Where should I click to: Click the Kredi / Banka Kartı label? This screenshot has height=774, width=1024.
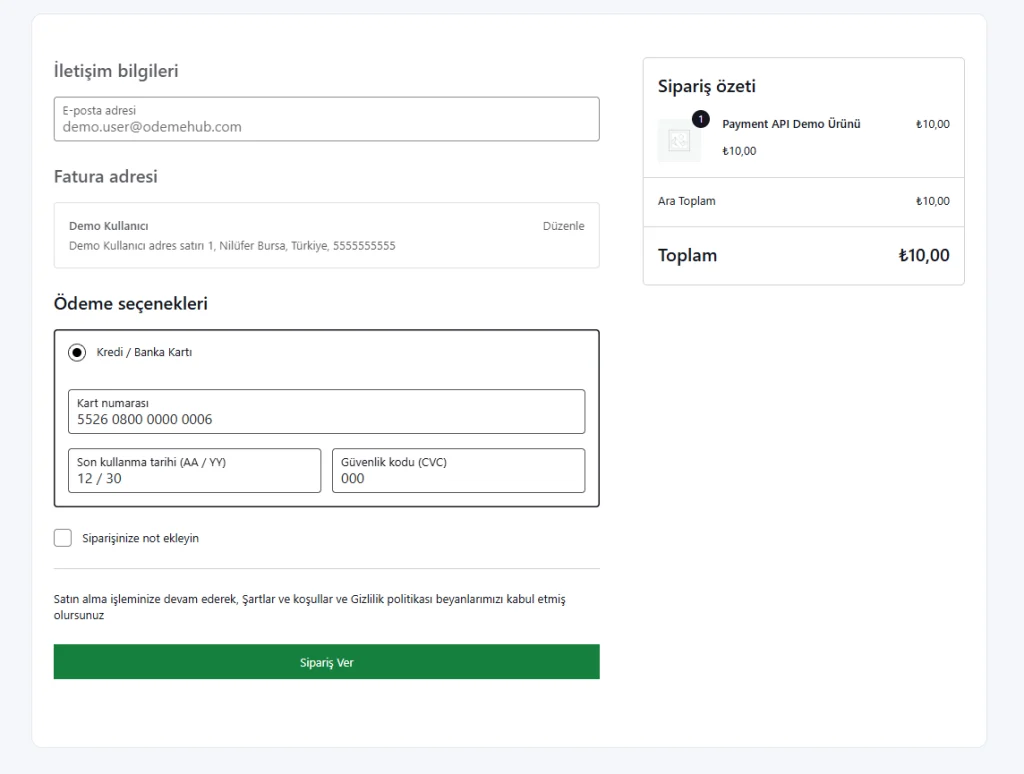(144, 352)
